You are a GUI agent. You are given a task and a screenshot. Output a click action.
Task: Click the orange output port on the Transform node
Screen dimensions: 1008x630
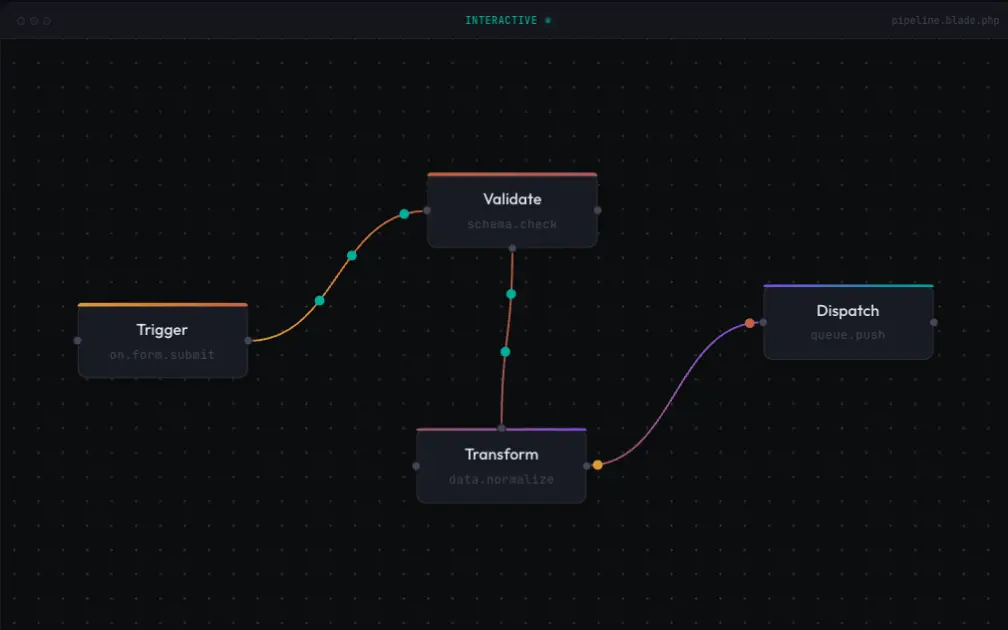[x=597, y=465]
